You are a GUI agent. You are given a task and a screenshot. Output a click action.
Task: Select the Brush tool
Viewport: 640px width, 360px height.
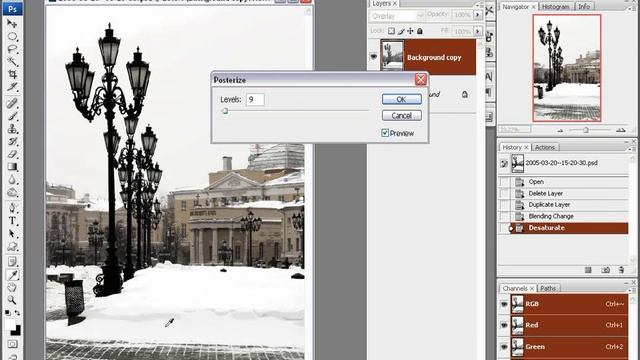pos(12,116)
